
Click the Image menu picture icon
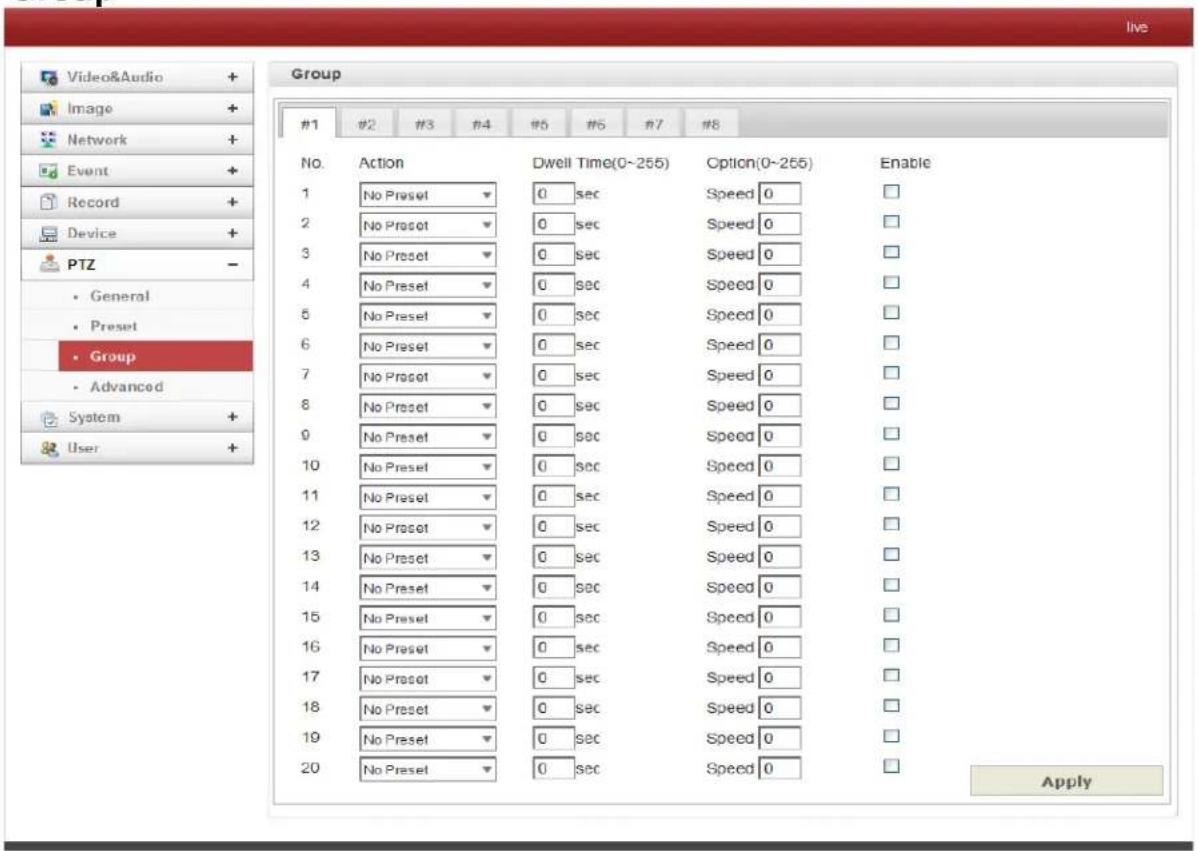click(49, 108)
